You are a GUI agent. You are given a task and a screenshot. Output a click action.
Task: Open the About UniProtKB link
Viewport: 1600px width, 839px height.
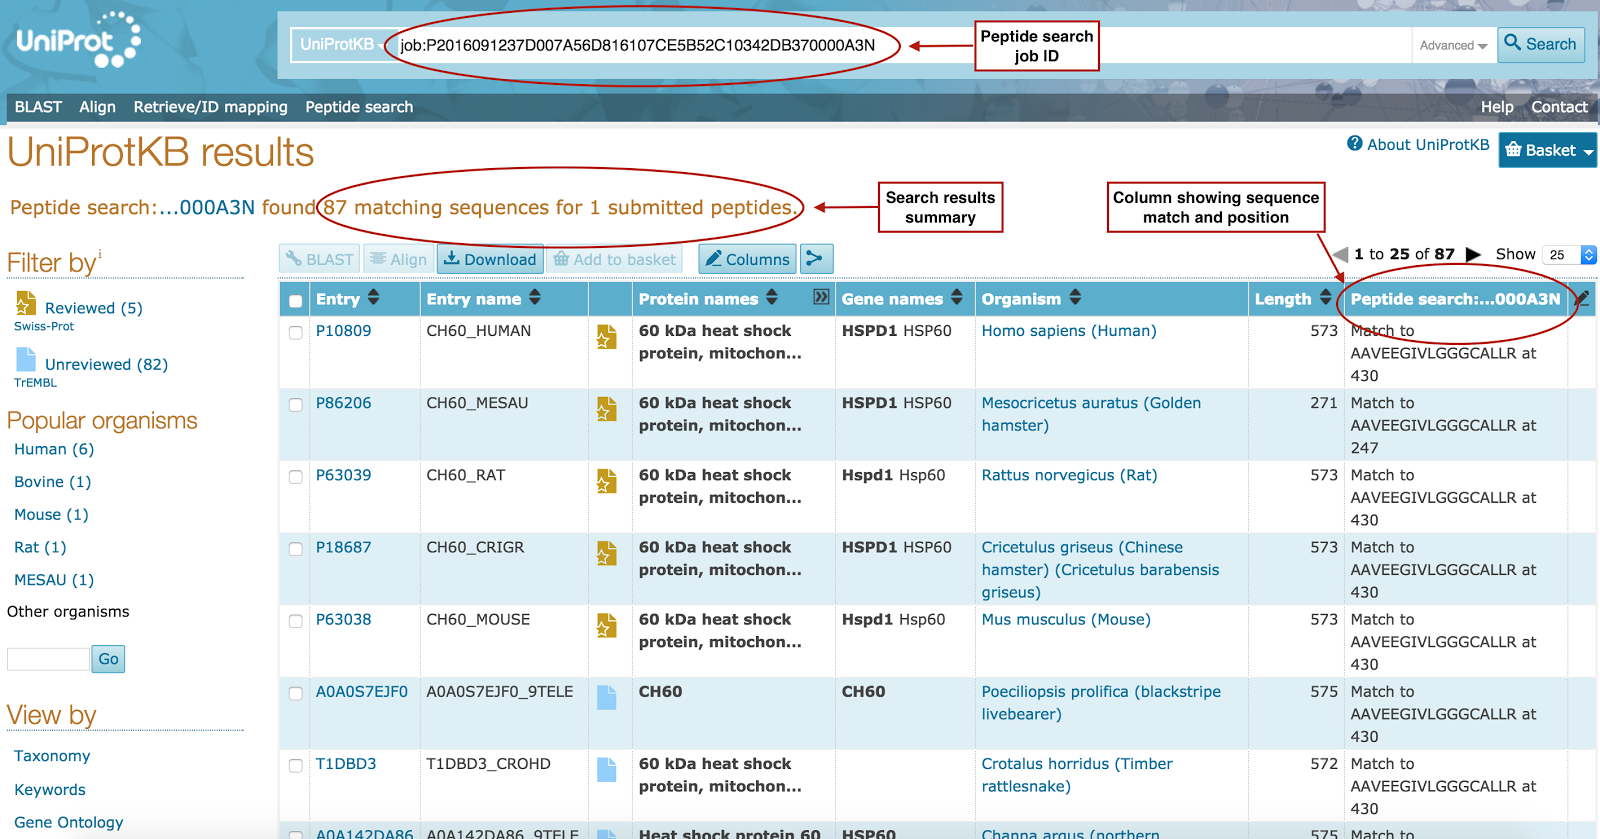click(1428, 144)
